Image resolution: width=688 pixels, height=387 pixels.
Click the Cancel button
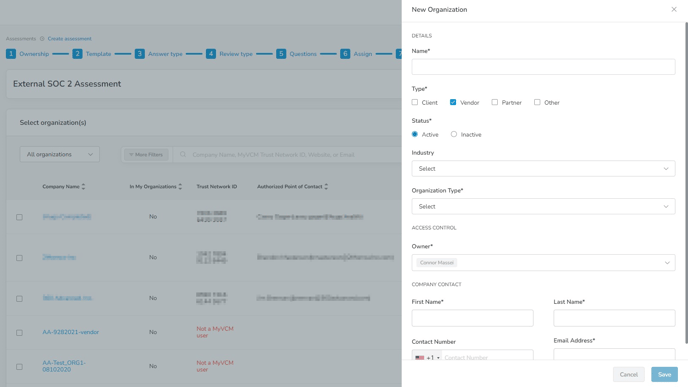point(628,374)
